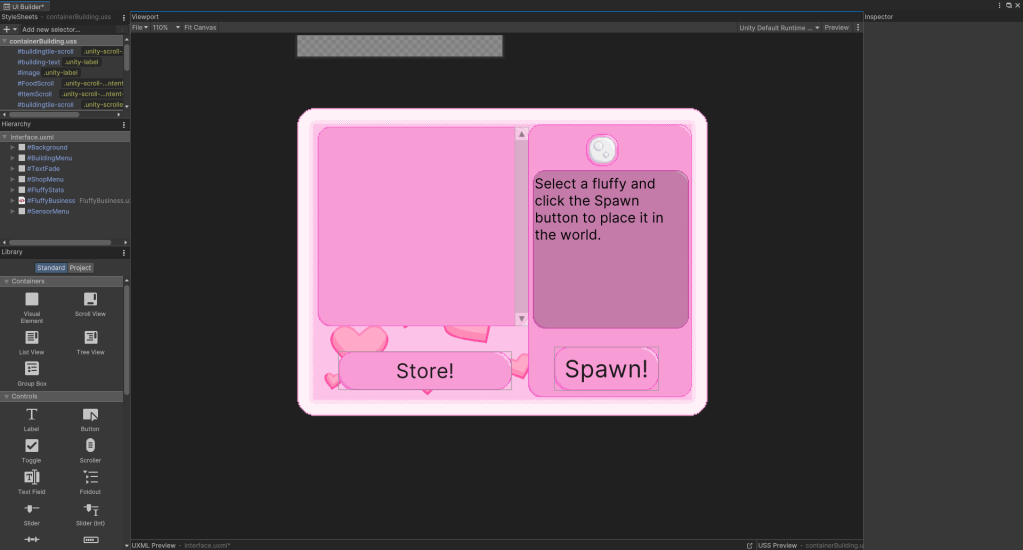This screenshot has width=1023, height=550.
Task: Click the Hierarchy horizontal scrollbar
Action: click(x=60, y=242)
